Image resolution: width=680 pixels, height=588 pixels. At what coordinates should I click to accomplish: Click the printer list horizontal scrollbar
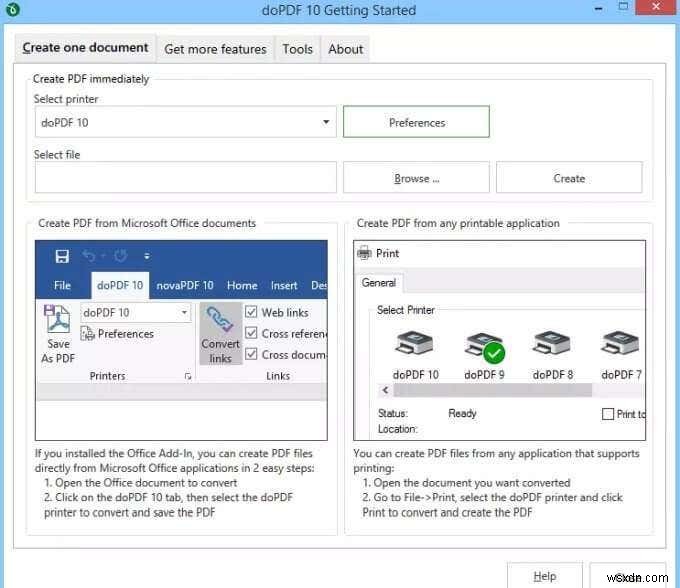(493, 390)
